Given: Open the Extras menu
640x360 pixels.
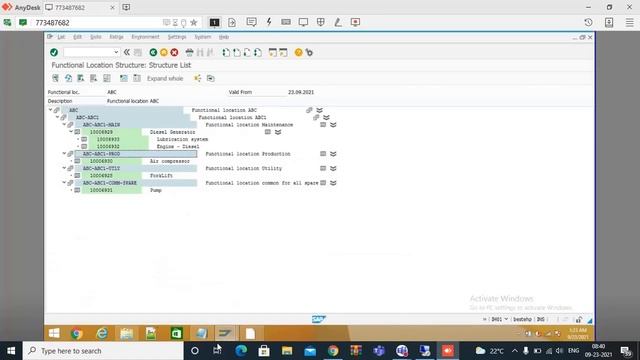Looking at the screenshot, I should tap(116, 37).
